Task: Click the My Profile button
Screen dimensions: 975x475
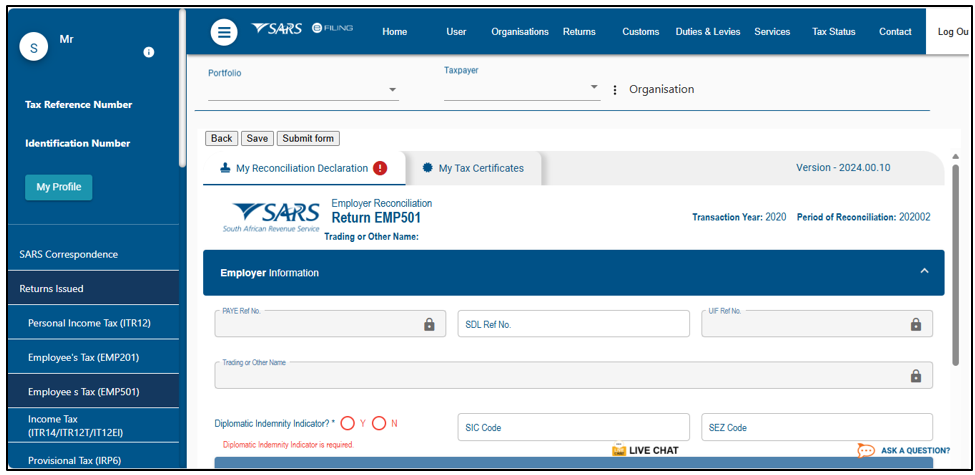Action: coord(58,187)
